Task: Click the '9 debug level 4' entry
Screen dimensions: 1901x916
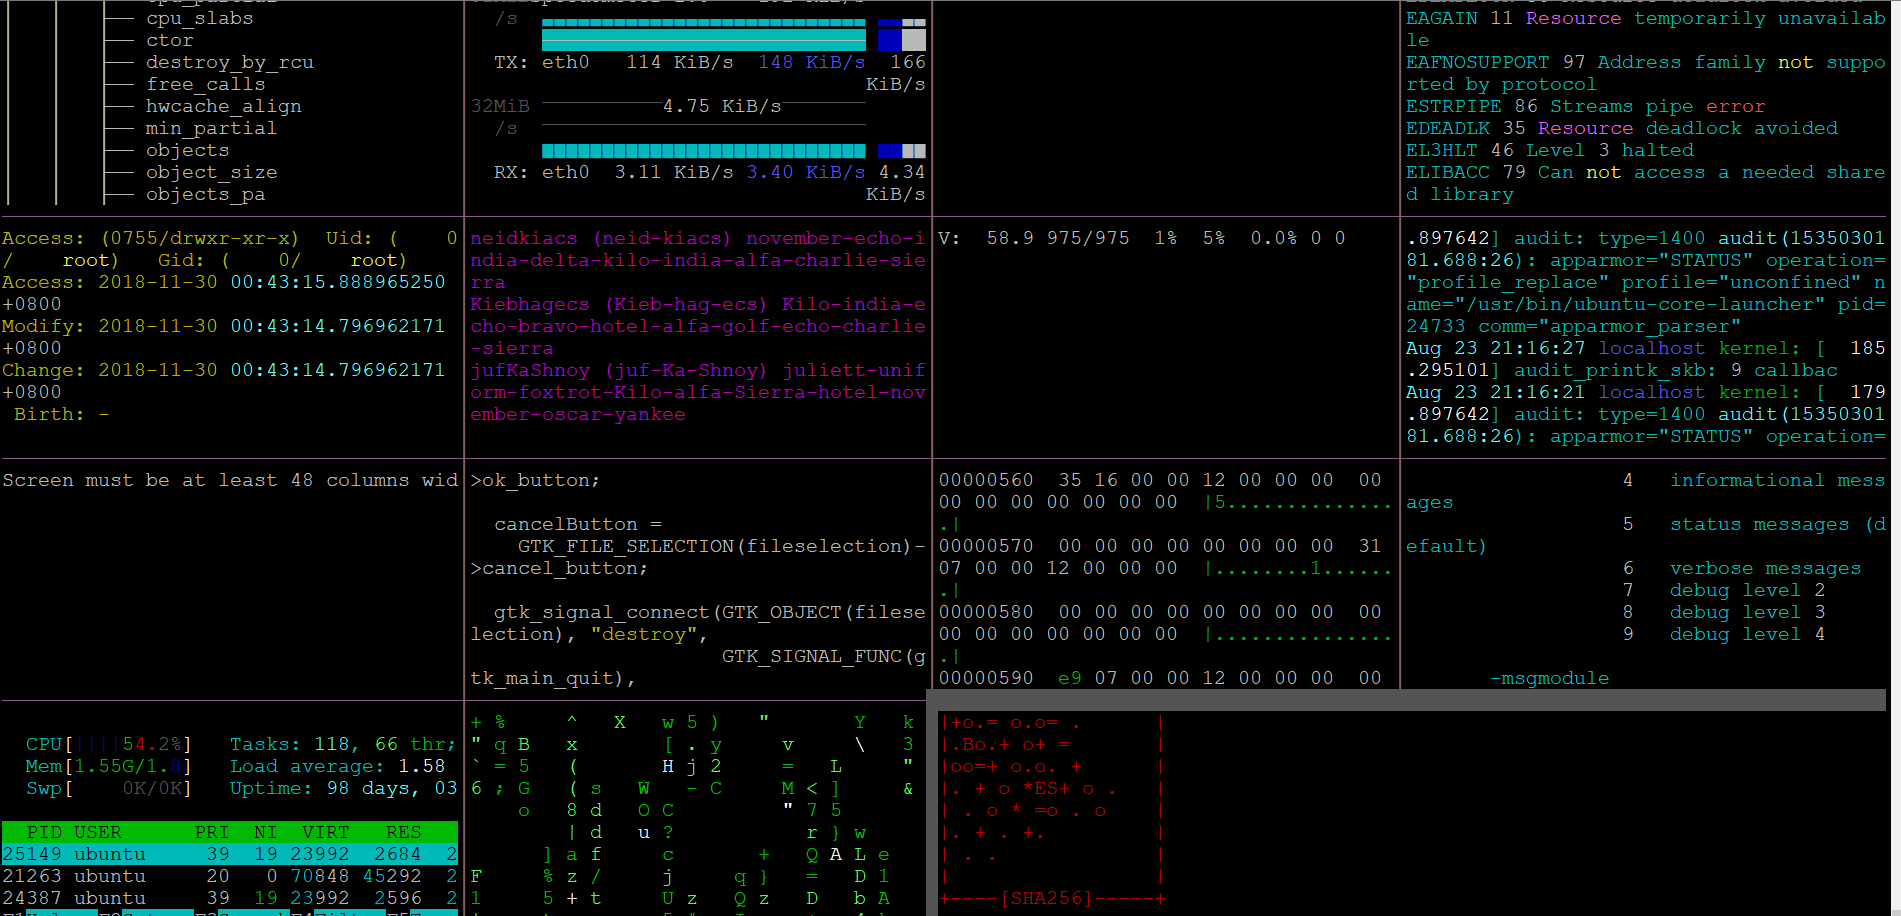Action: (x=1723, y=634)
